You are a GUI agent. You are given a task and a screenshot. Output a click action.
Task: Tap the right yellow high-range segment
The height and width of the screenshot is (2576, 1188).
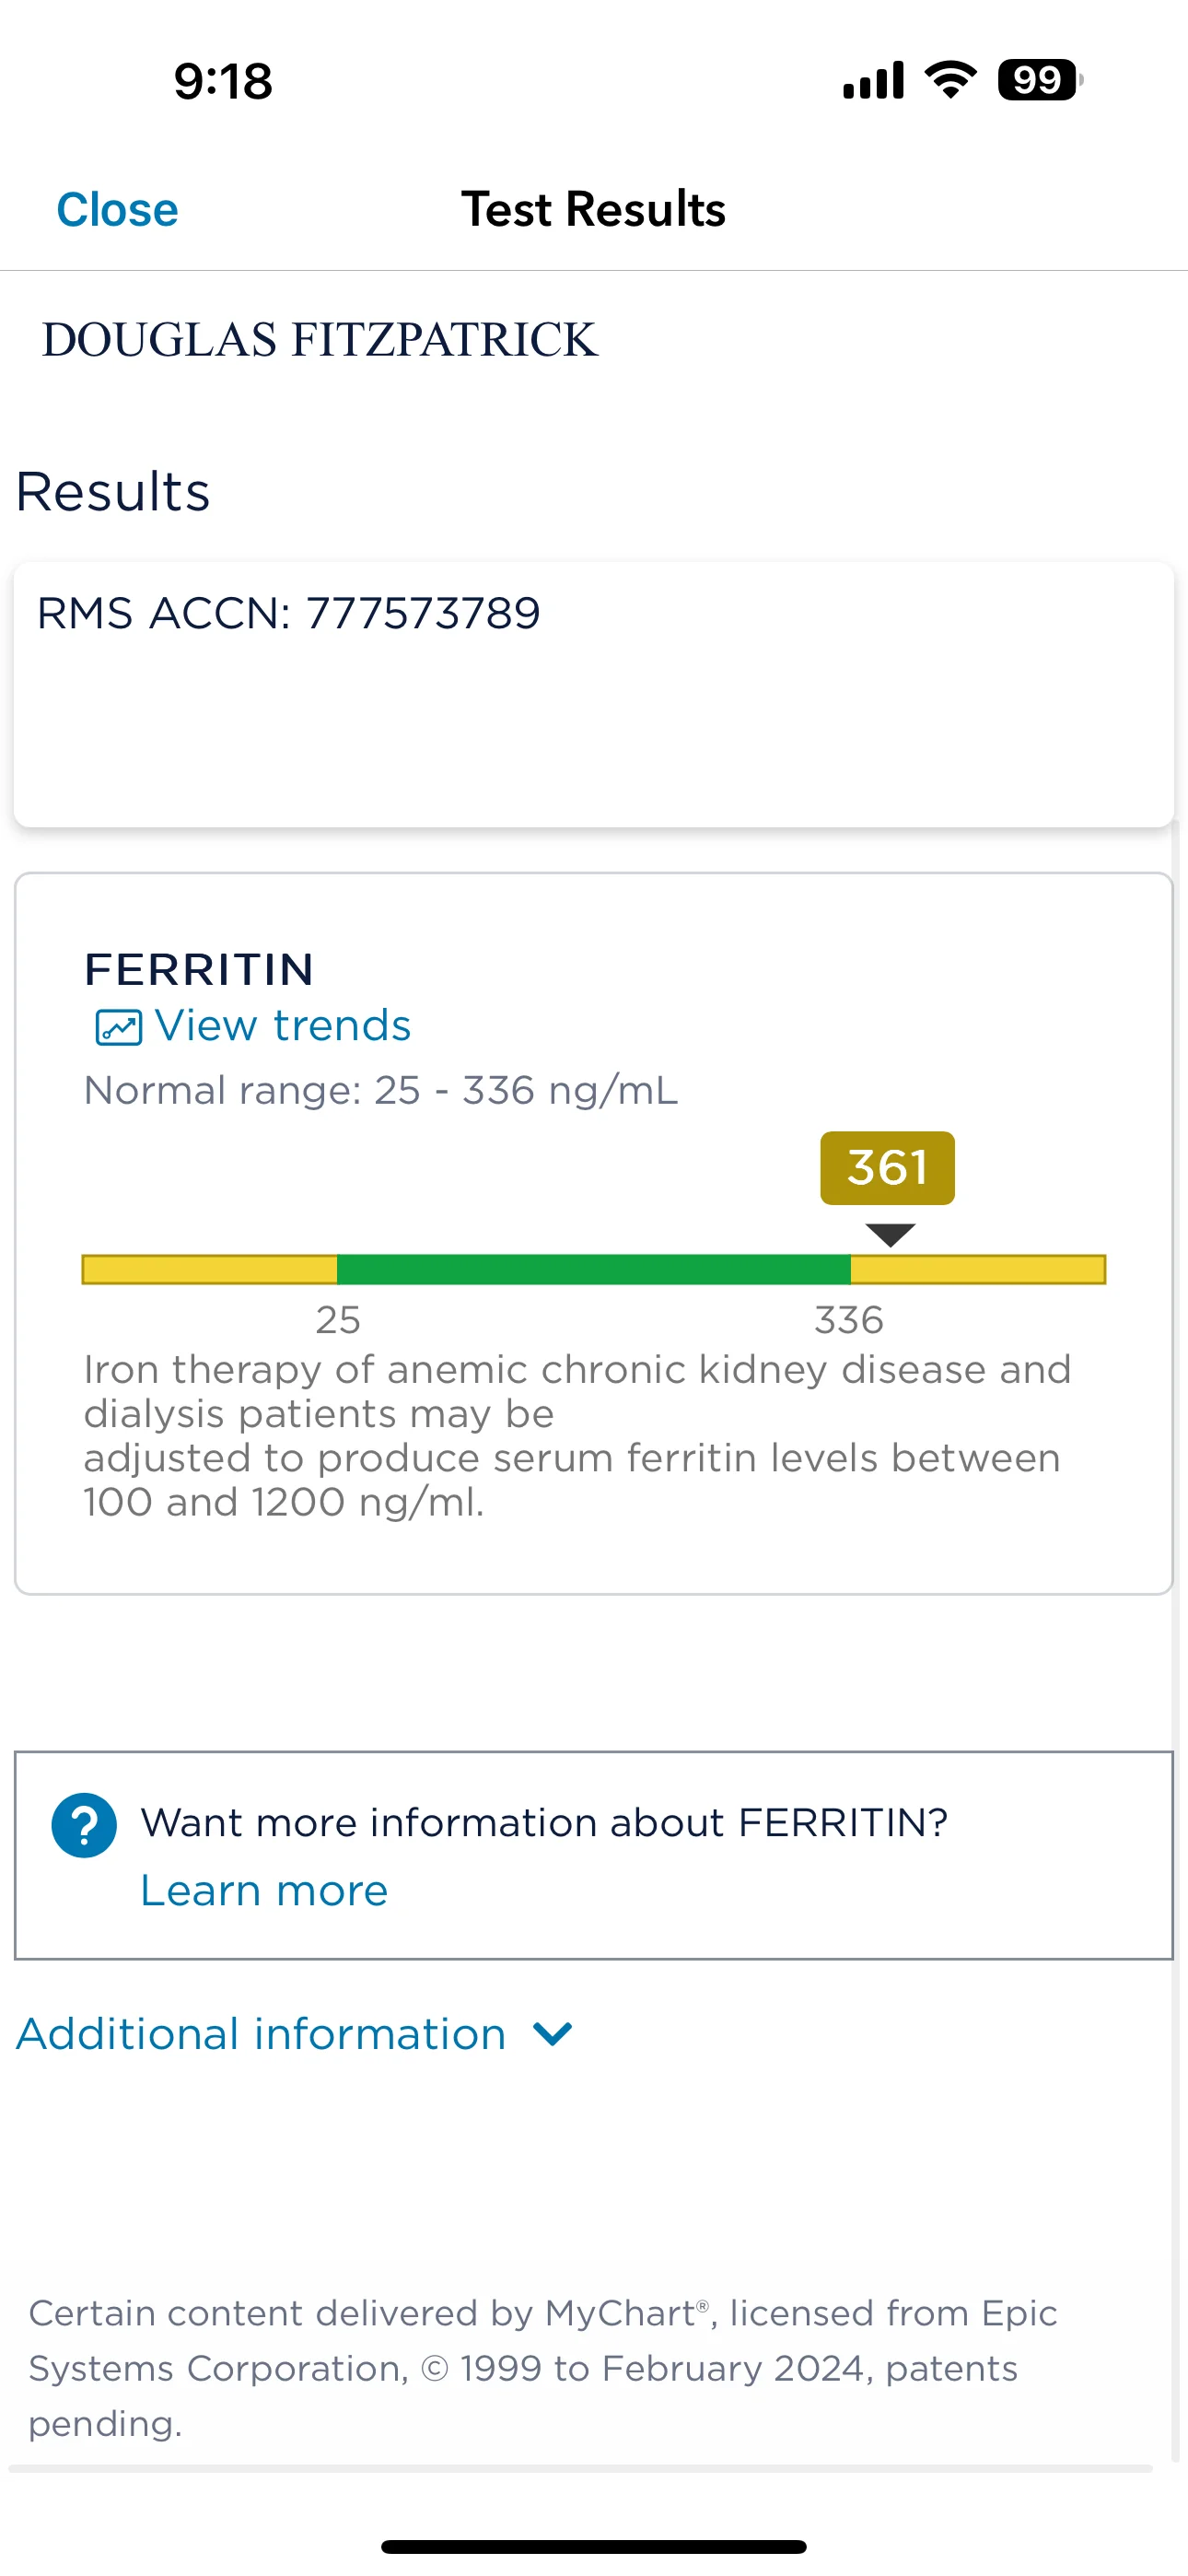coord(977,1269)
